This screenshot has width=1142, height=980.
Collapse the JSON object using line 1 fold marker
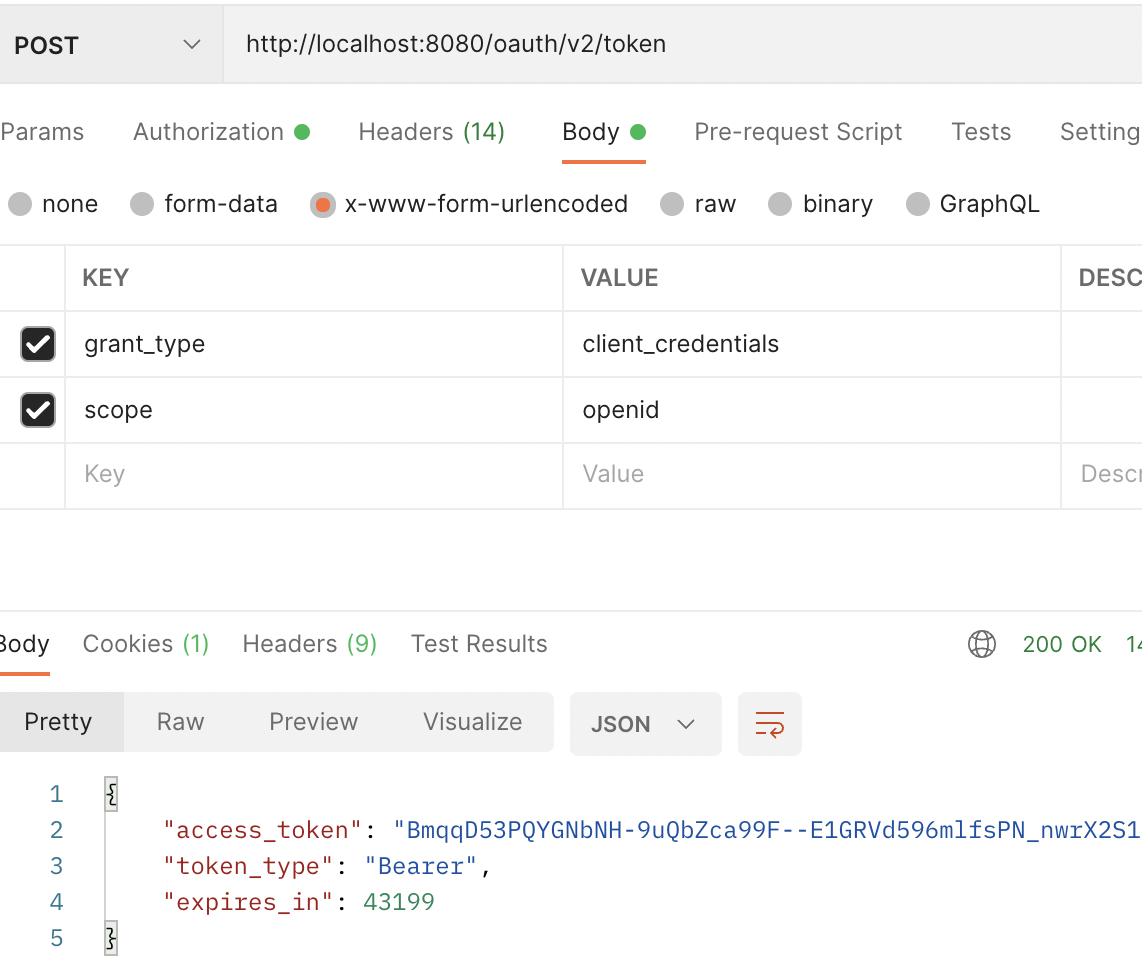click(110, 793)
